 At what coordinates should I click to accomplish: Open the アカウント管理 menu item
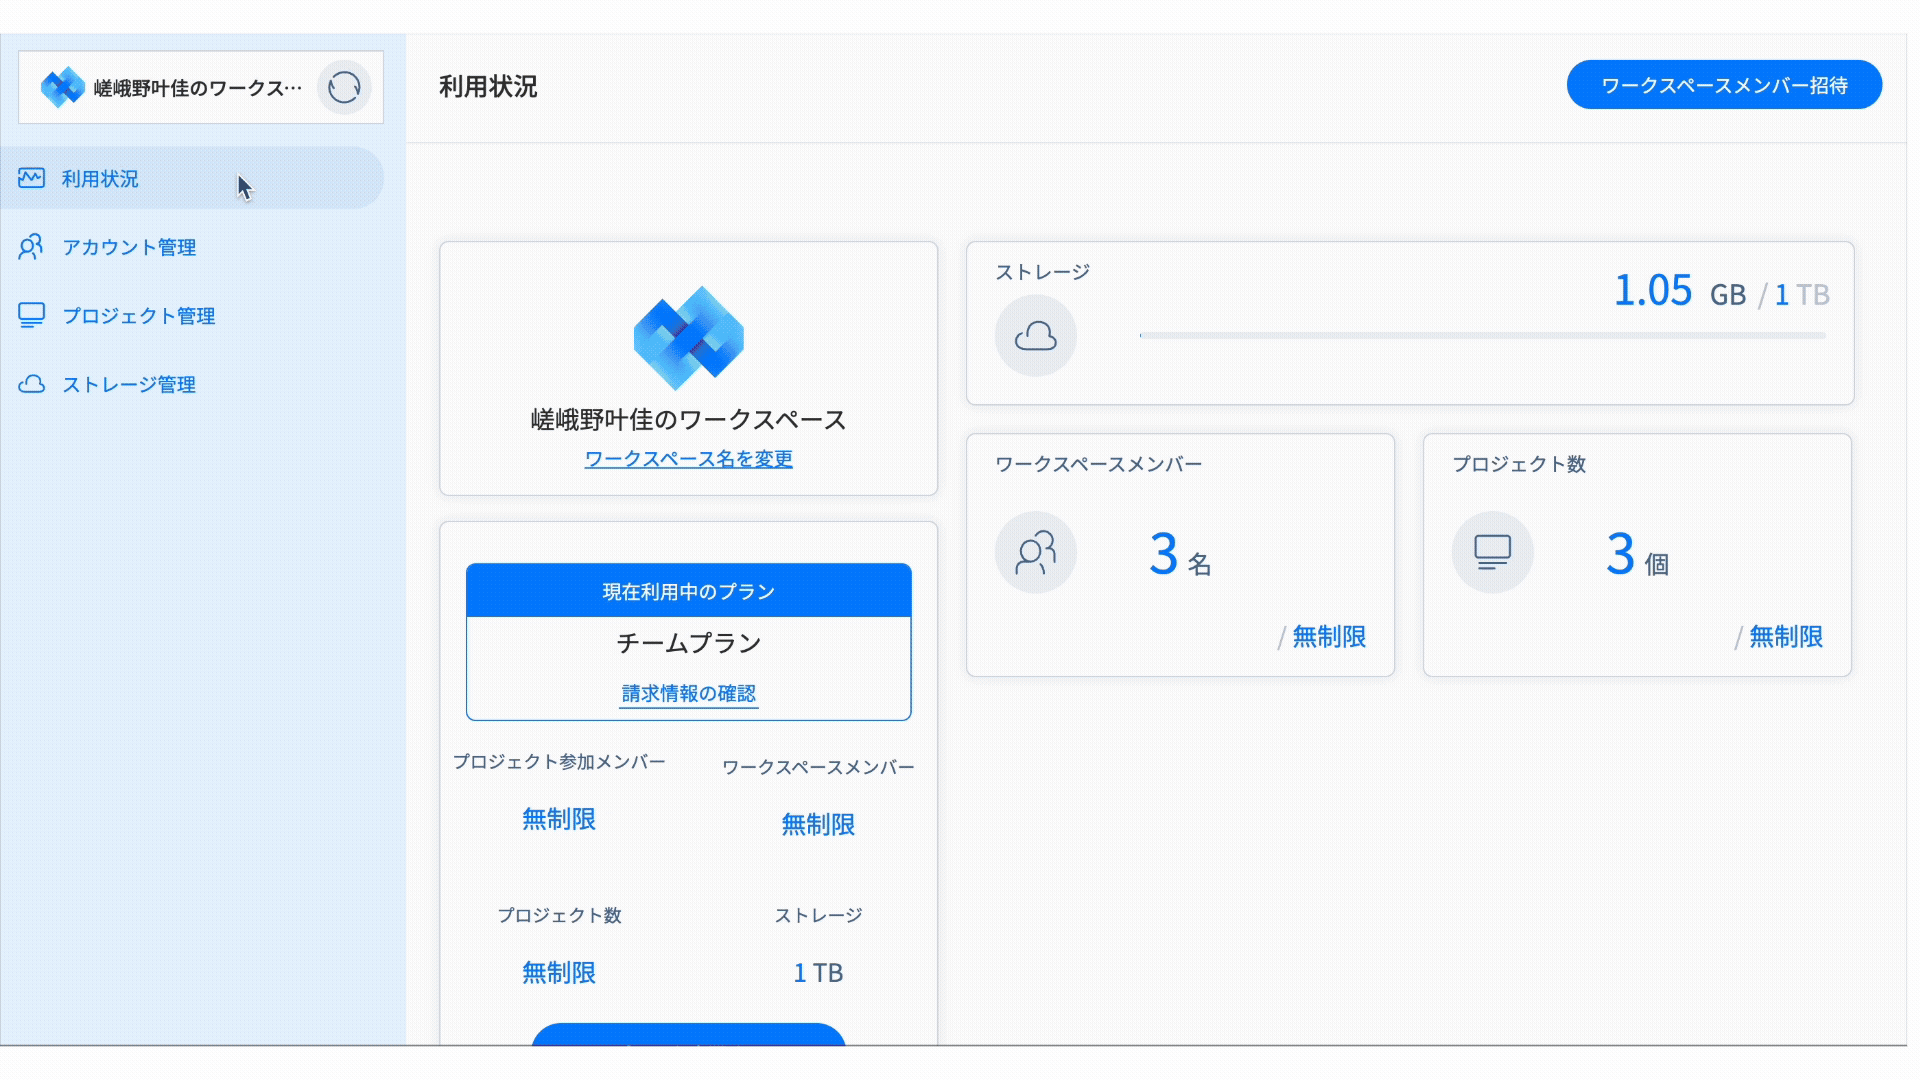point(129,247)
